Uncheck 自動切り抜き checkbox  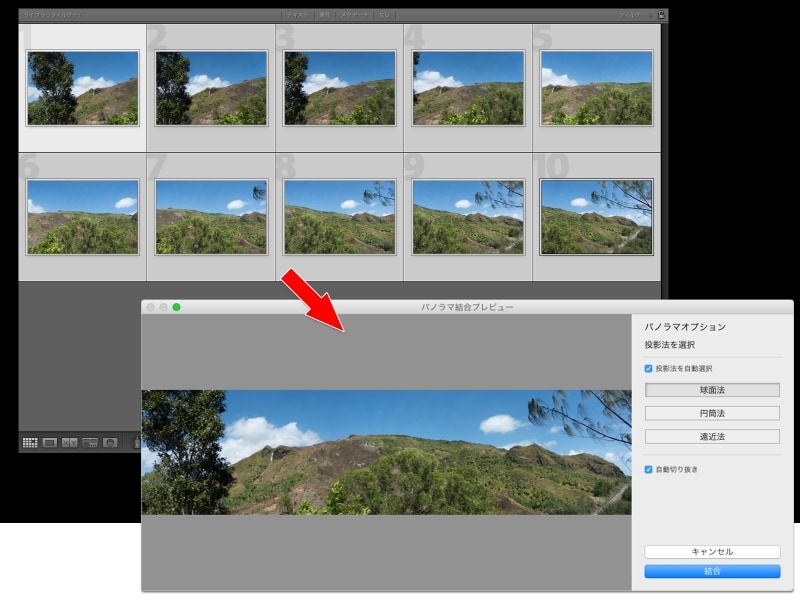[649, 469]
